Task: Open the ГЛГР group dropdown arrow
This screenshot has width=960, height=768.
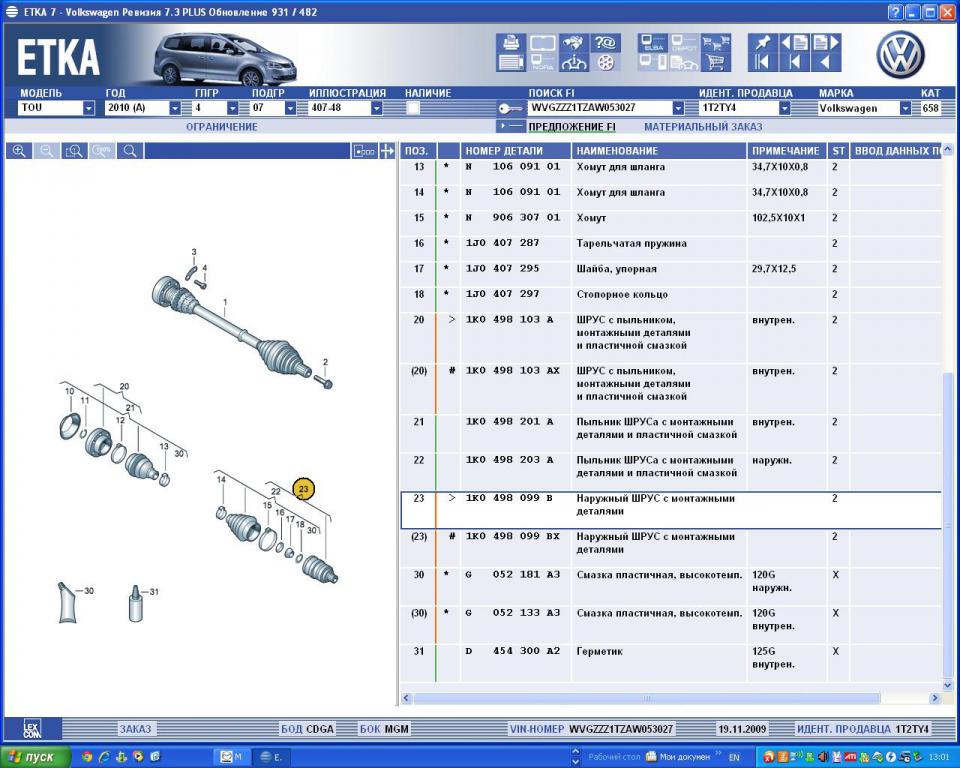Action: click(233, 108)
